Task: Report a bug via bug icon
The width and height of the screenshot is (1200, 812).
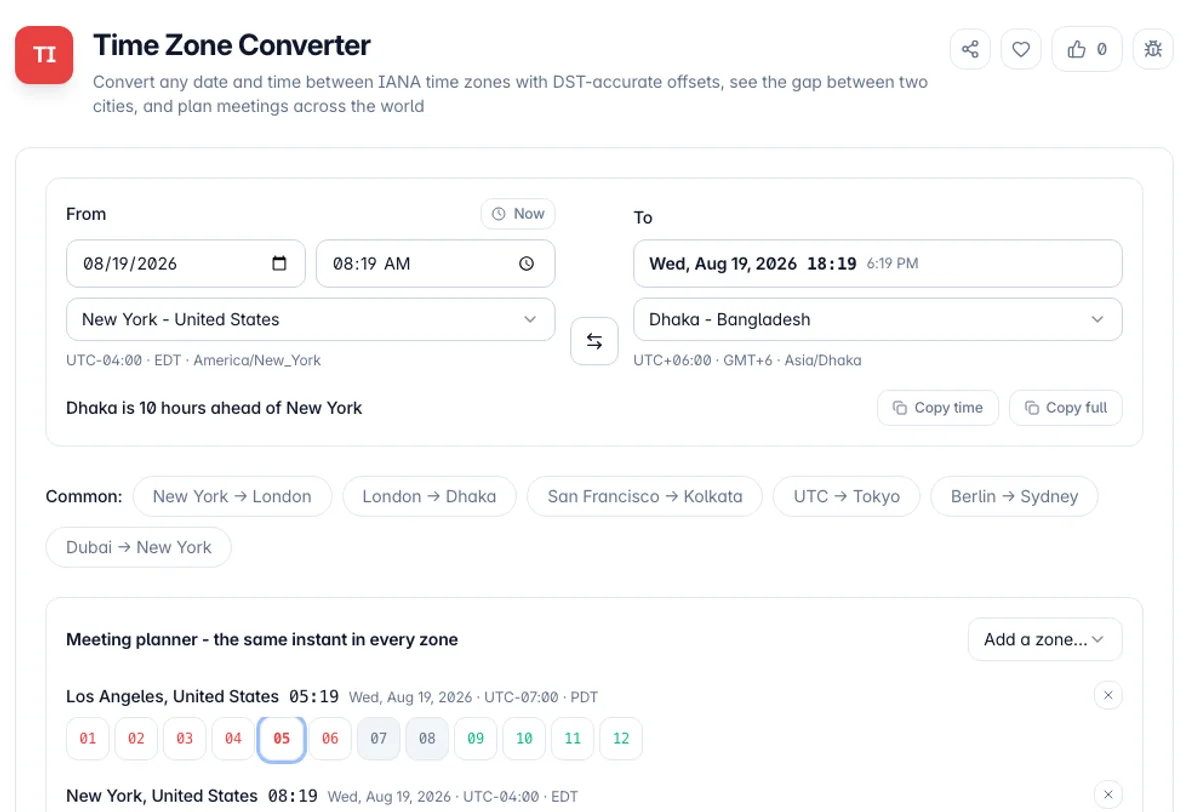Action: 1153,49
